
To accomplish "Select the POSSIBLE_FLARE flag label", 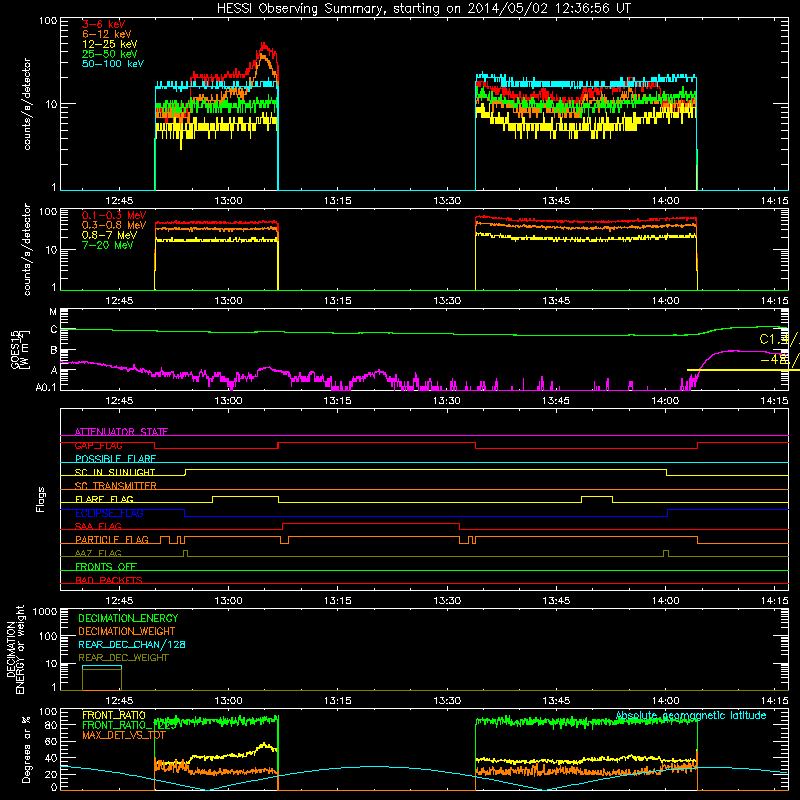I will tap(115, 459).
